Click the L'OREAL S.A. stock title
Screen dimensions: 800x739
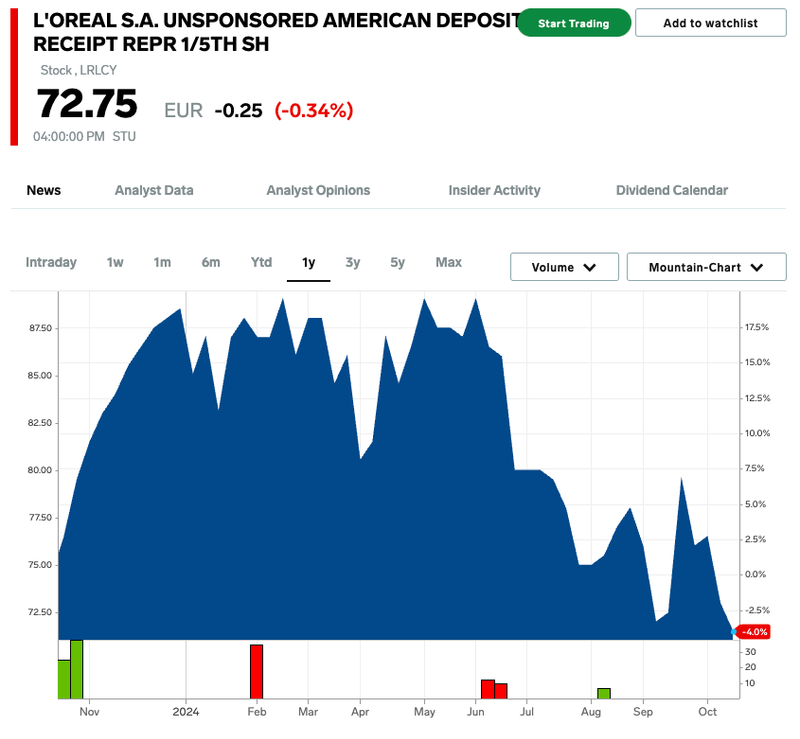[276, 32]
